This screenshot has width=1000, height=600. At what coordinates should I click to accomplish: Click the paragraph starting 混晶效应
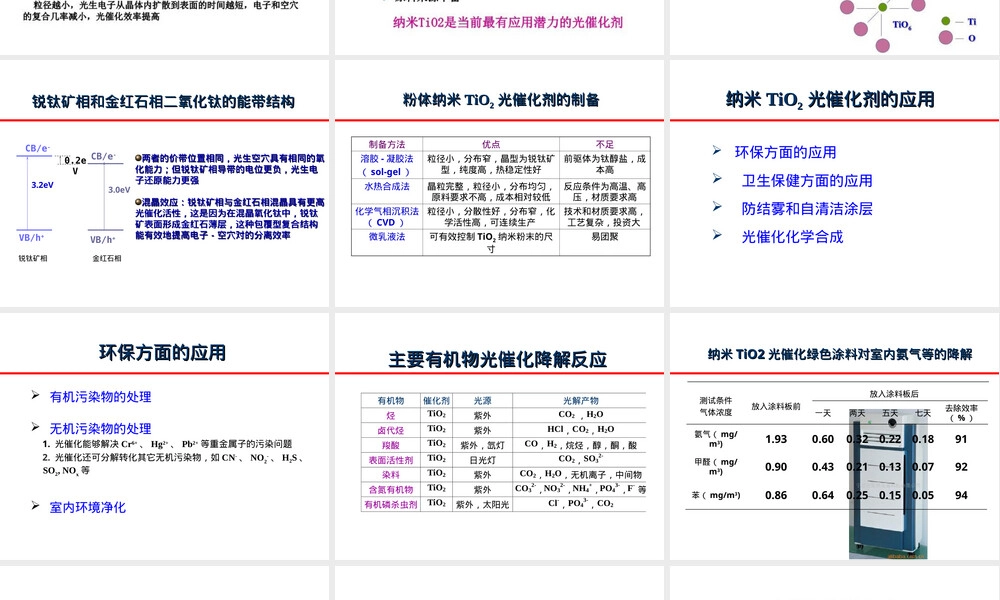click(x=230, y=218)
